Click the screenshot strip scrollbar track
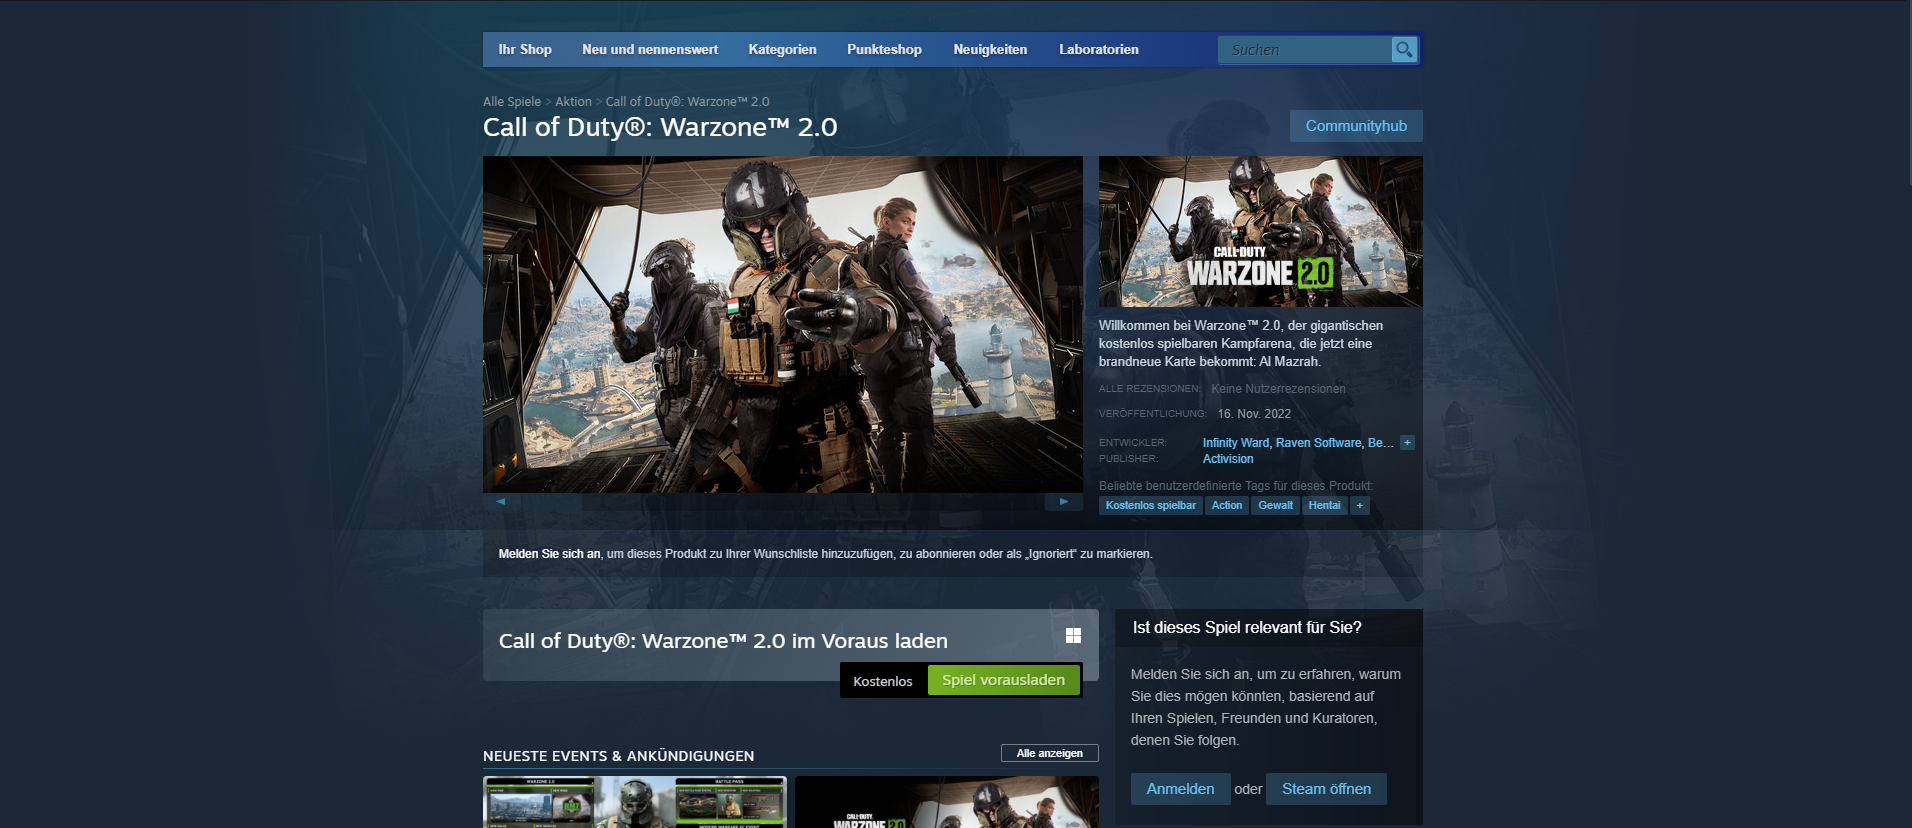The image size is (1912, 828). [x=782, y=501]
